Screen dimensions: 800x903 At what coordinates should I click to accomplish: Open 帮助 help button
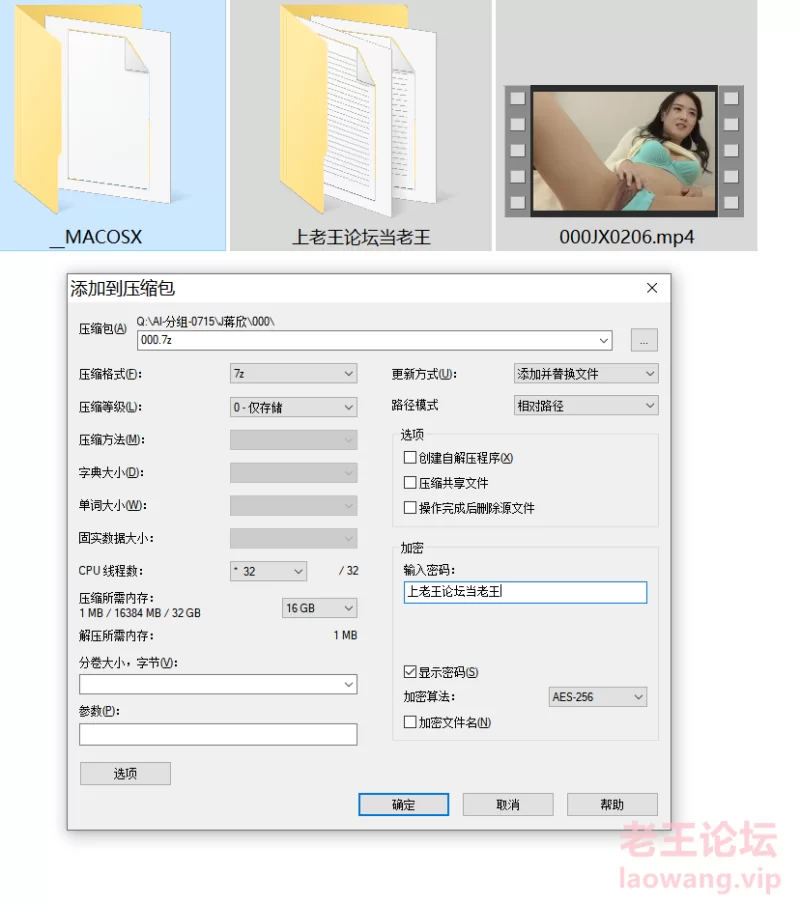pyautogui.click(x=612, y=805)
